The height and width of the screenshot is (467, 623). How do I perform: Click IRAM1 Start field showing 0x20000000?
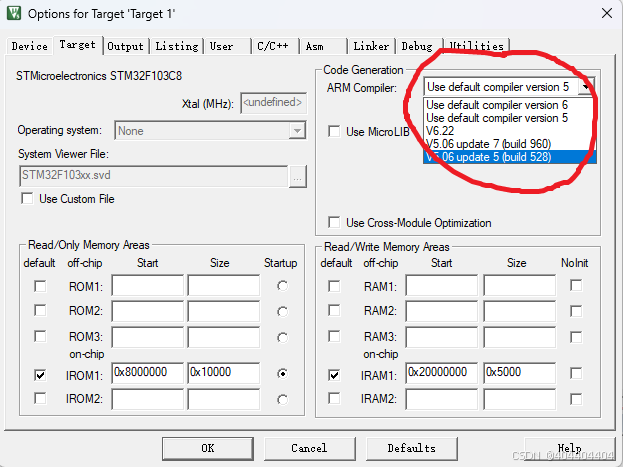(x=441, y=373)
